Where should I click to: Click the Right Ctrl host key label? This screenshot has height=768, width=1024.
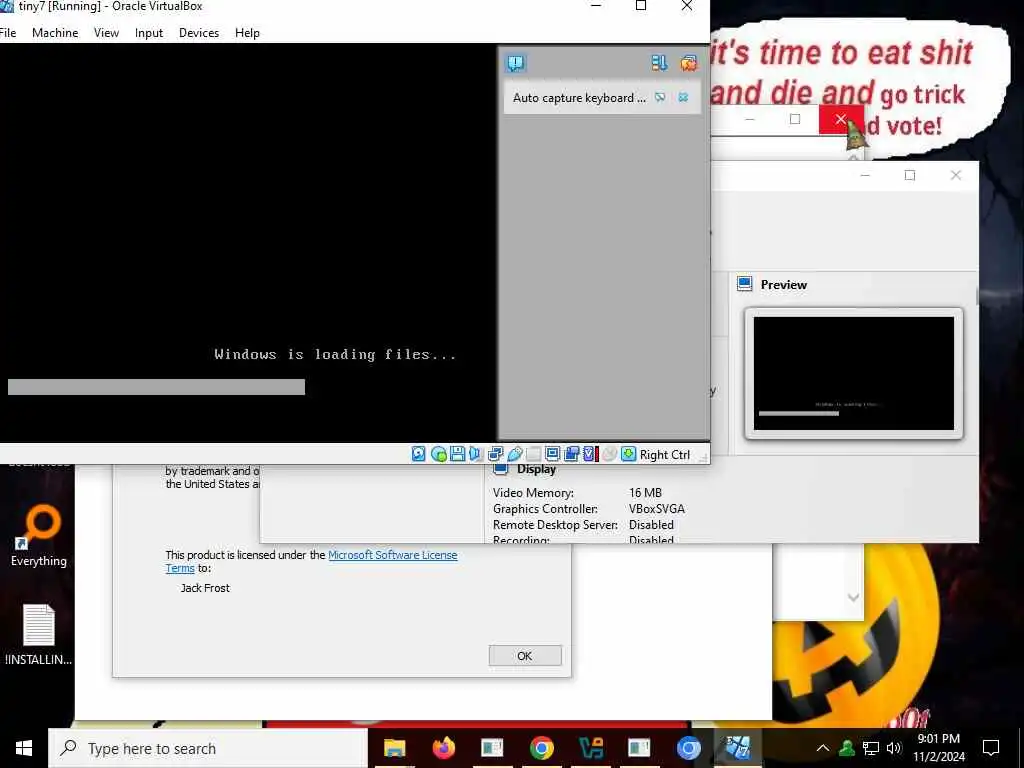664,455
